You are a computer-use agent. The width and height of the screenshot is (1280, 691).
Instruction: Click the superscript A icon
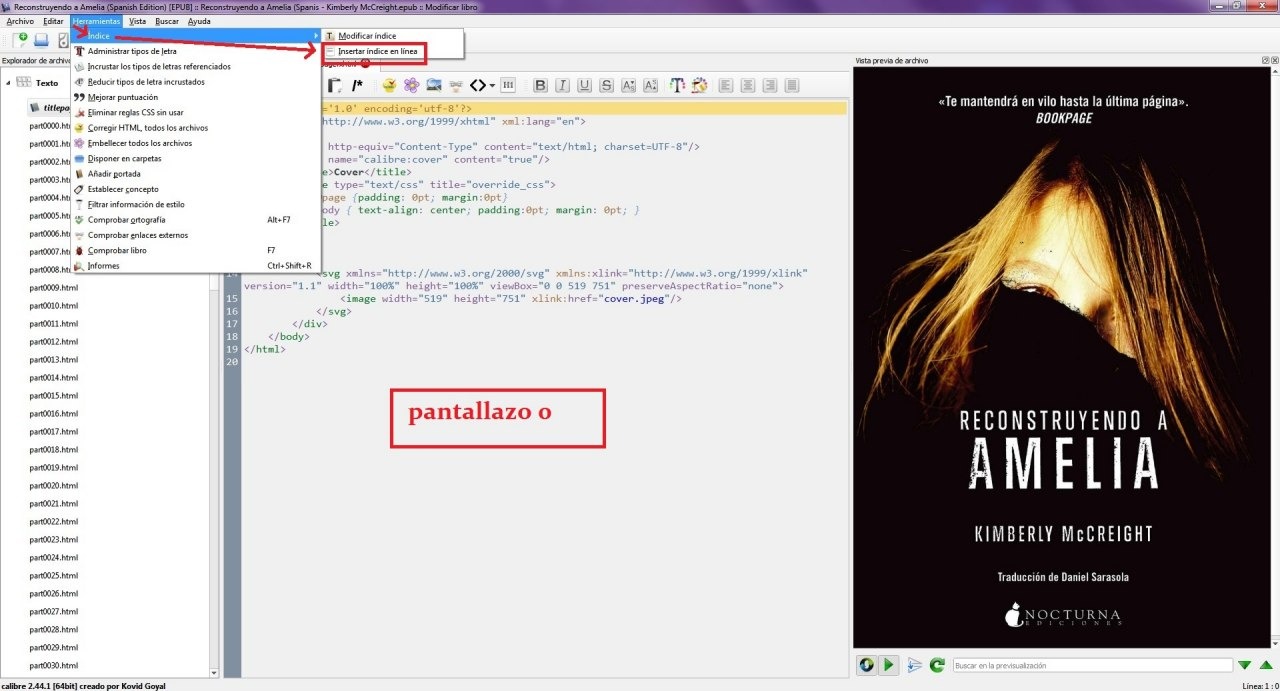click(650, 85)
